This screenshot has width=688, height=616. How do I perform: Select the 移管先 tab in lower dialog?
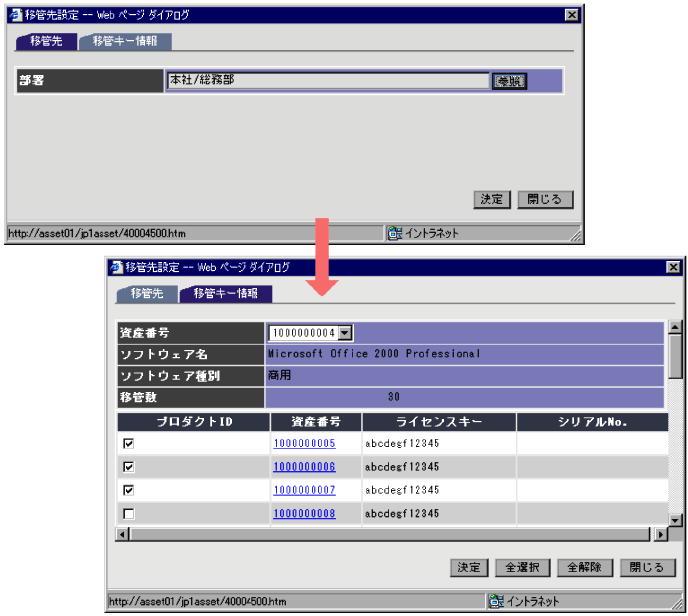pos(147,294)
